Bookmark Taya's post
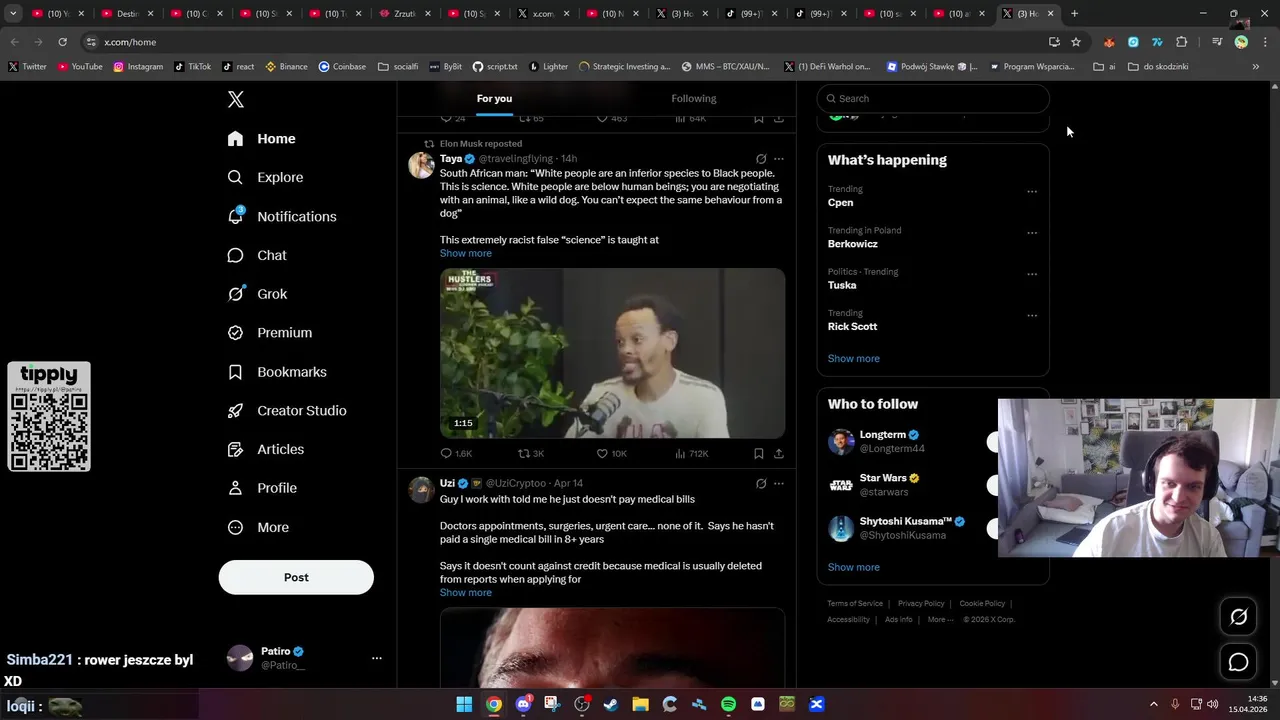 pyautogui.click(x=759, y=453)
